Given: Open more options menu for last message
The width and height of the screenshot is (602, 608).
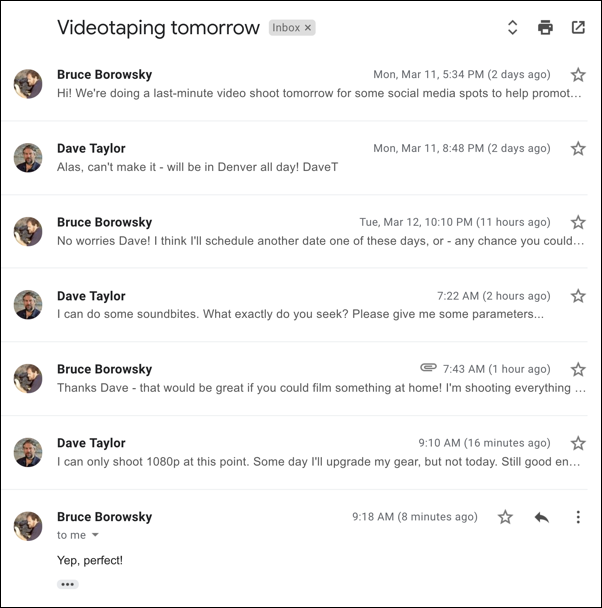Looking at the screenshot, I should [578, 517].
